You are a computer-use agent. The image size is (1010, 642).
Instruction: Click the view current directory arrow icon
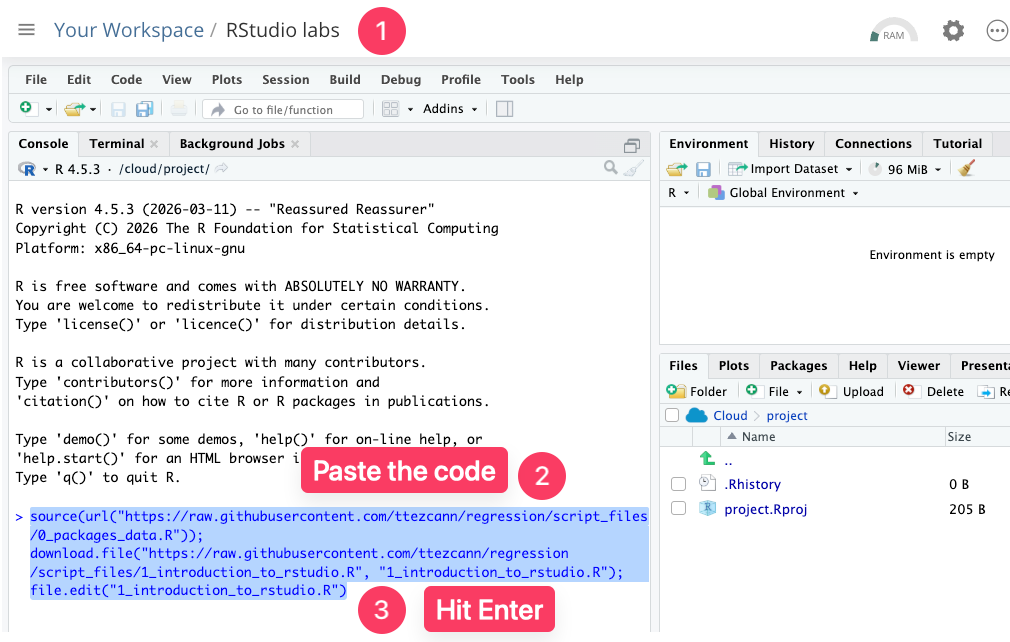point(222,168)
